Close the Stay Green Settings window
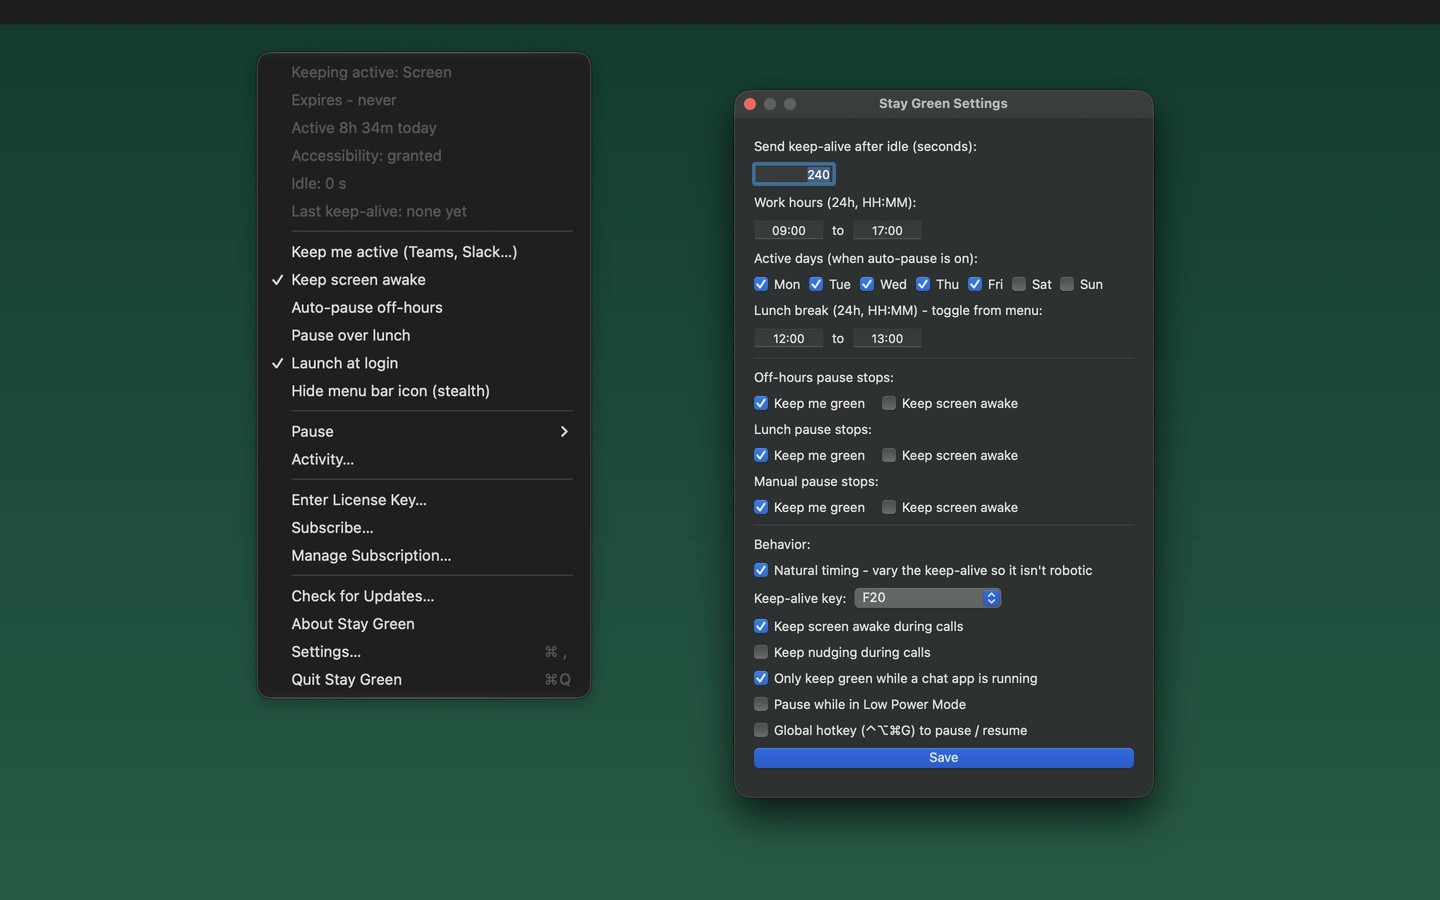The height and width of the screenshot is (900, 1440). coord(750,104)
